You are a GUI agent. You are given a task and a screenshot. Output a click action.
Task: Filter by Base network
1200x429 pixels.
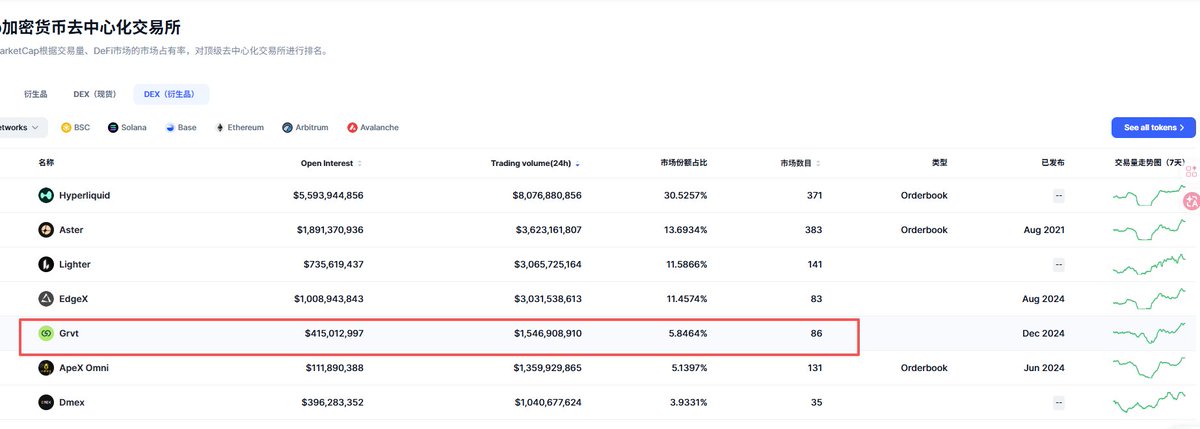click(x=181, y=128)
